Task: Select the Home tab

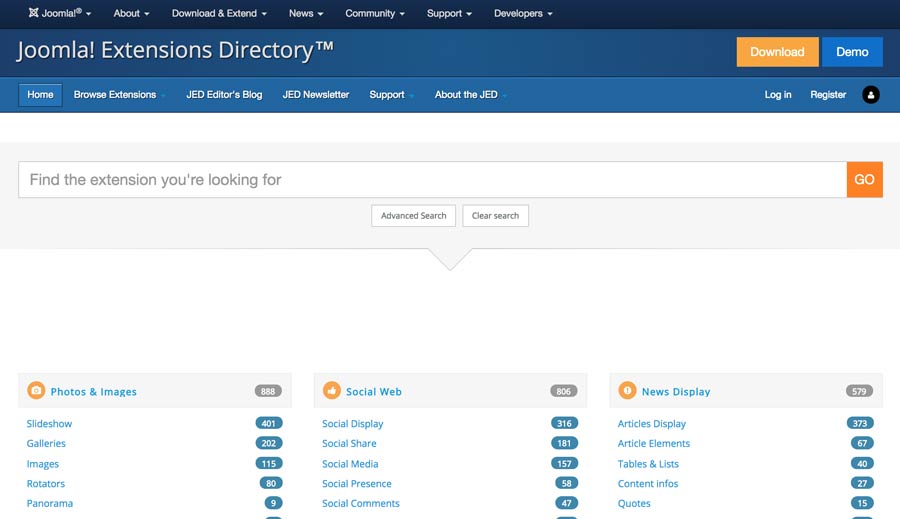Action: (x=40, y=95)
